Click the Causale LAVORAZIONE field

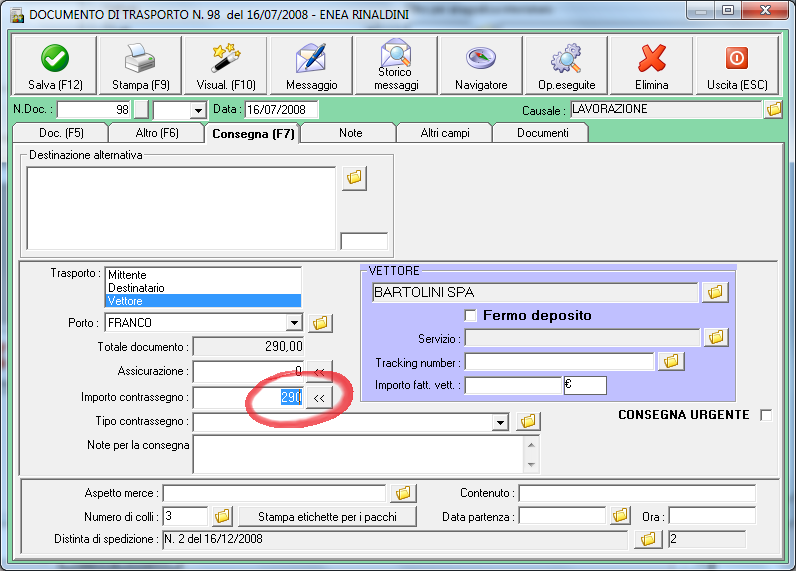pos(666,109)
